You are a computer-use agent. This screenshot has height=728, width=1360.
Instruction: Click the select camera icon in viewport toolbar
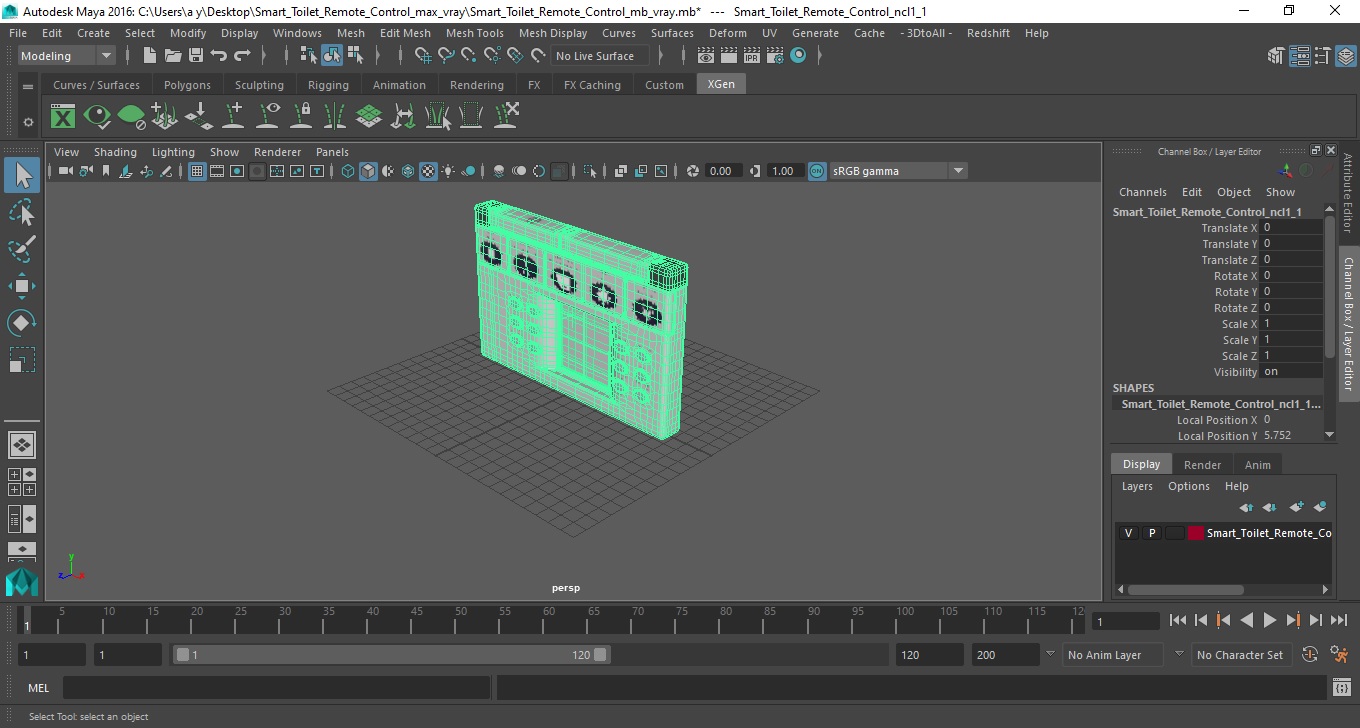coord(66,171)
